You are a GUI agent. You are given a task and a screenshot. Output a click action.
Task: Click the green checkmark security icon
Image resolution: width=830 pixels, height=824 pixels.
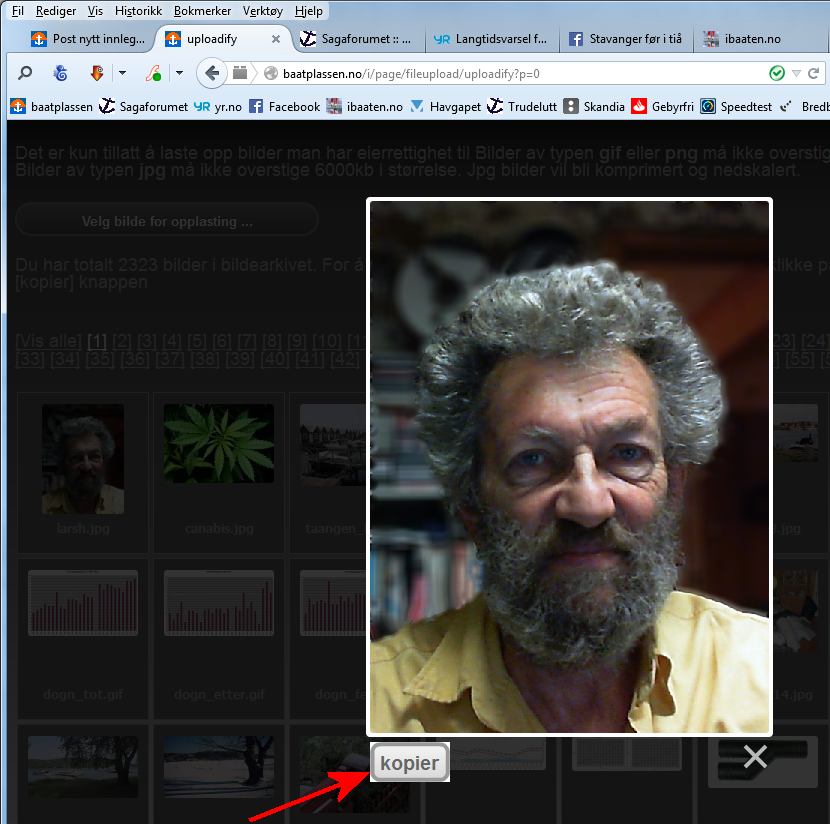[777, 73]
